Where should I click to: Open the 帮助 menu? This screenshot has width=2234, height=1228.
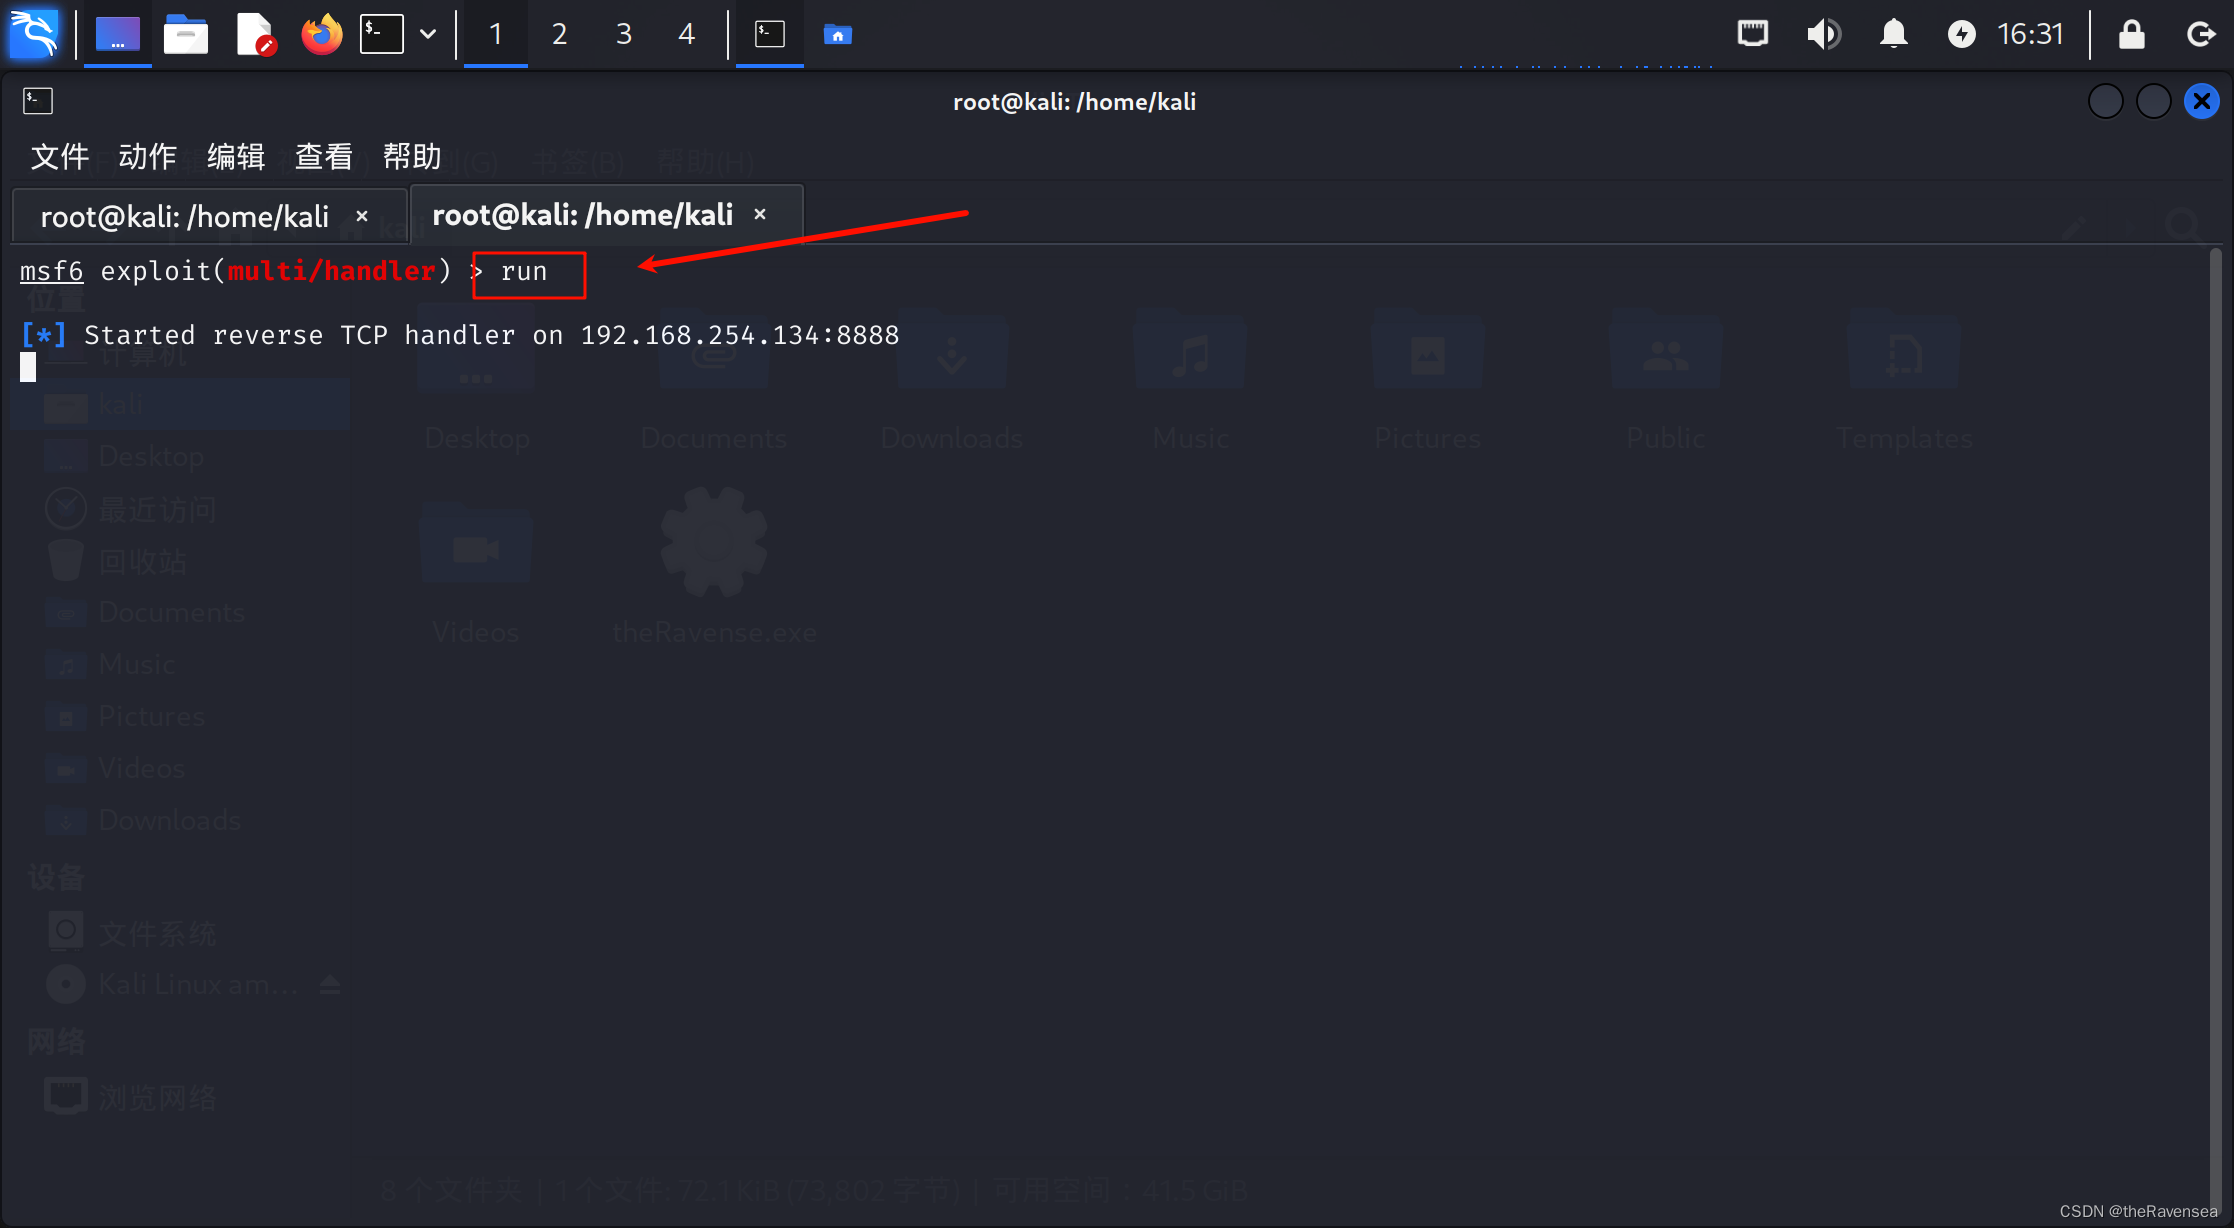412,156
